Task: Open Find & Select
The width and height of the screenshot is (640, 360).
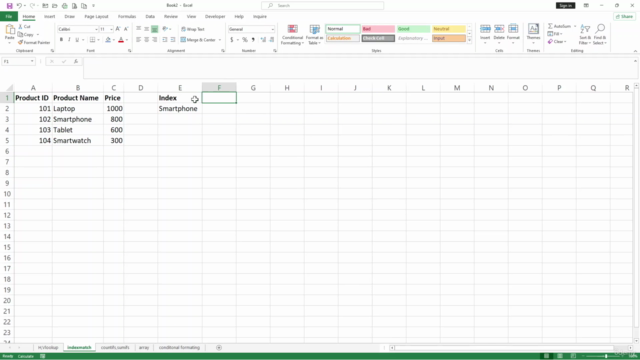Action: pos(600,34)
